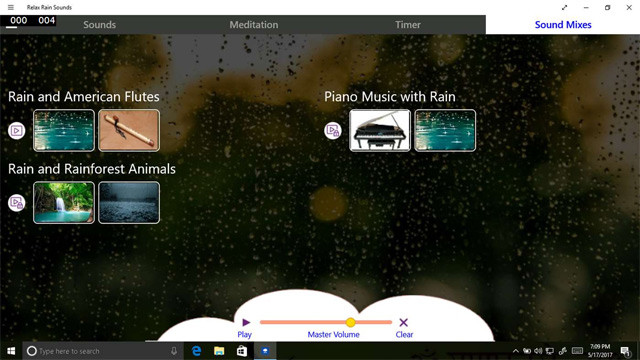
Task: Click the Rain and American Flutes title
Action: coord(84,97)
